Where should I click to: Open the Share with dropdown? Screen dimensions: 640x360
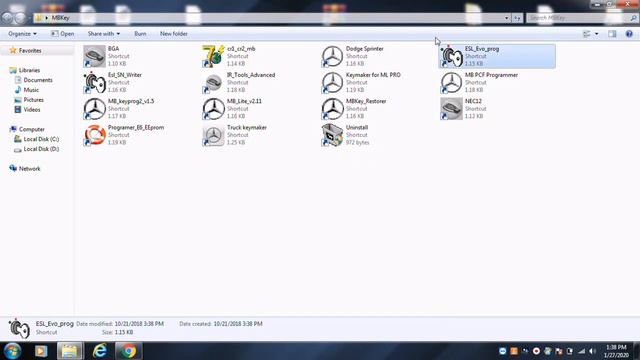click(104, 34)
